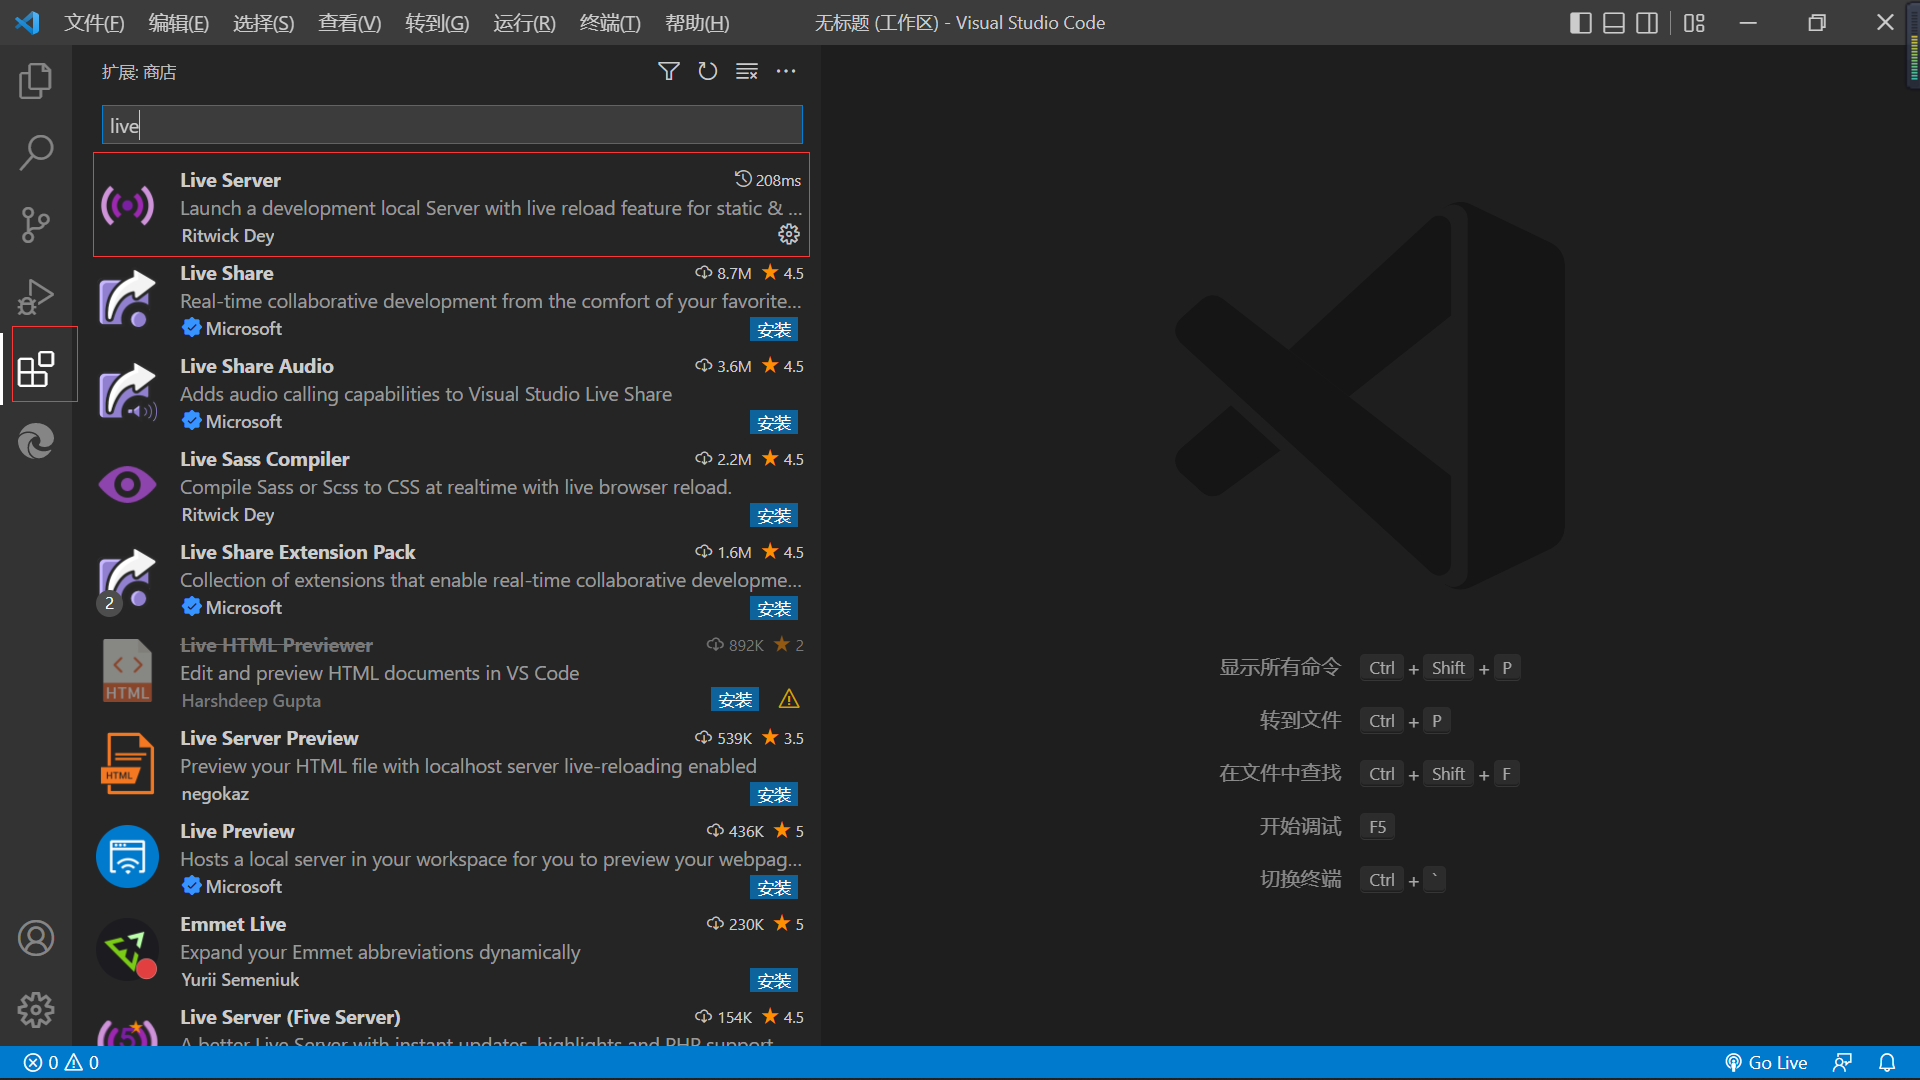Open the Run and Debug view
Viewport: 1920px width, 1080px height.
click(x=36, y=297)
